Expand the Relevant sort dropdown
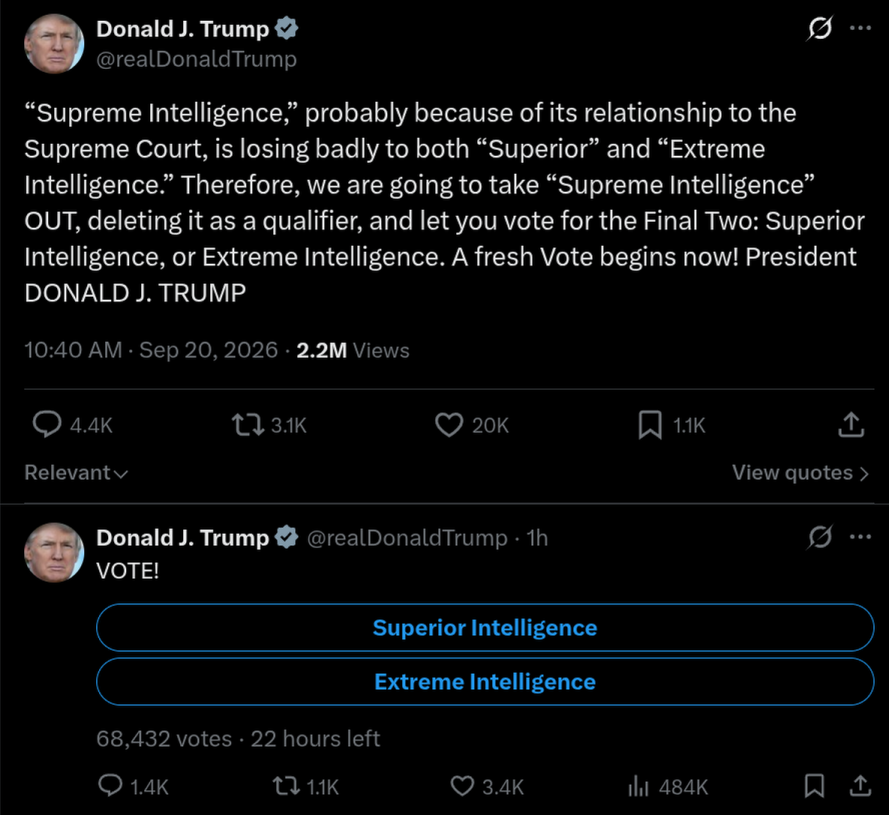The height and width of the screenshot is (815, 889). (x=77, y=473)
